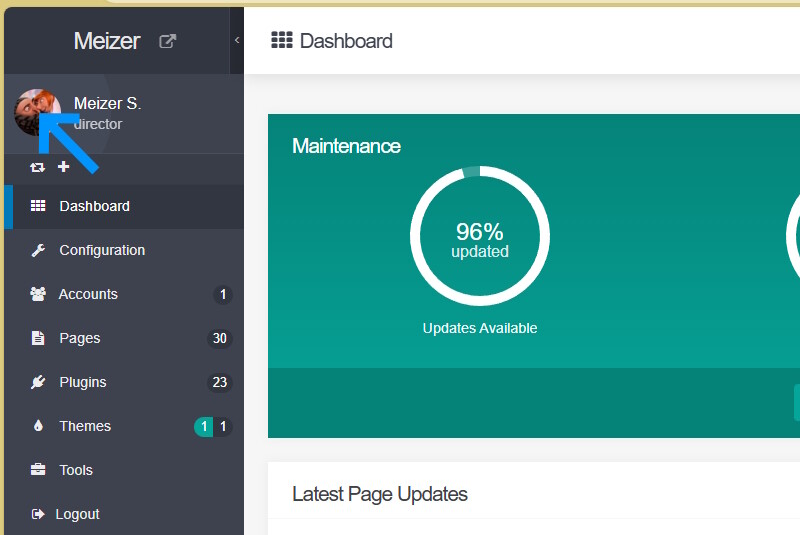Click the director role text

(x=98, y=124)
